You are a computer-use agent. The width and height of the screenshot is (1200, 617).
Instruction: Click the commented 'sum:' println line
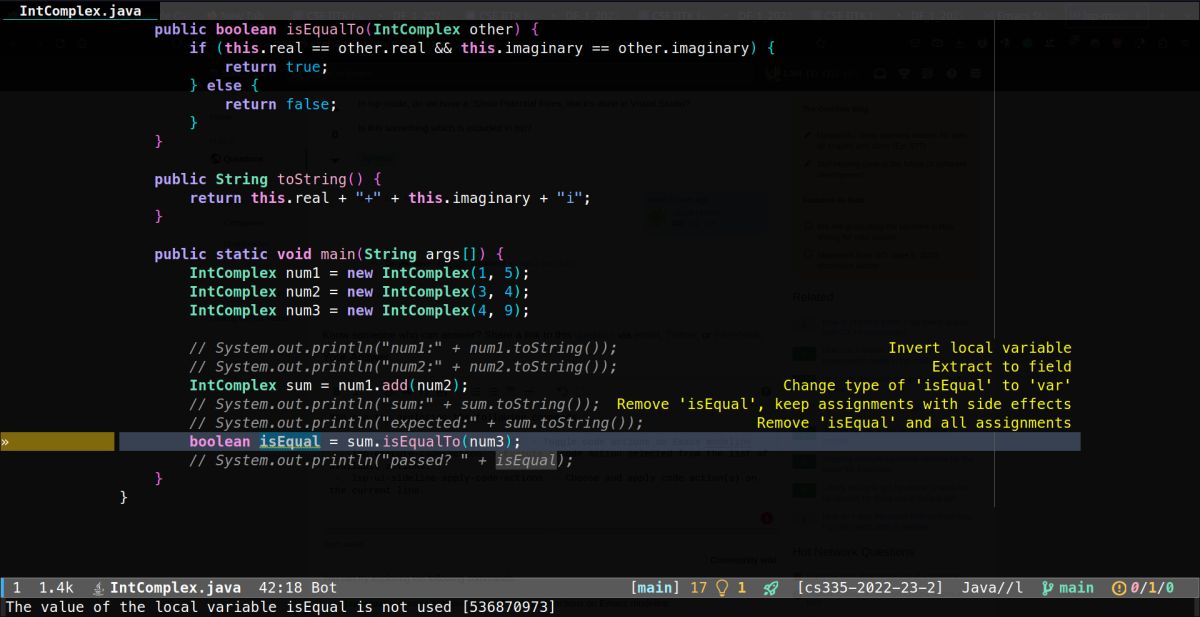[394, 404]
